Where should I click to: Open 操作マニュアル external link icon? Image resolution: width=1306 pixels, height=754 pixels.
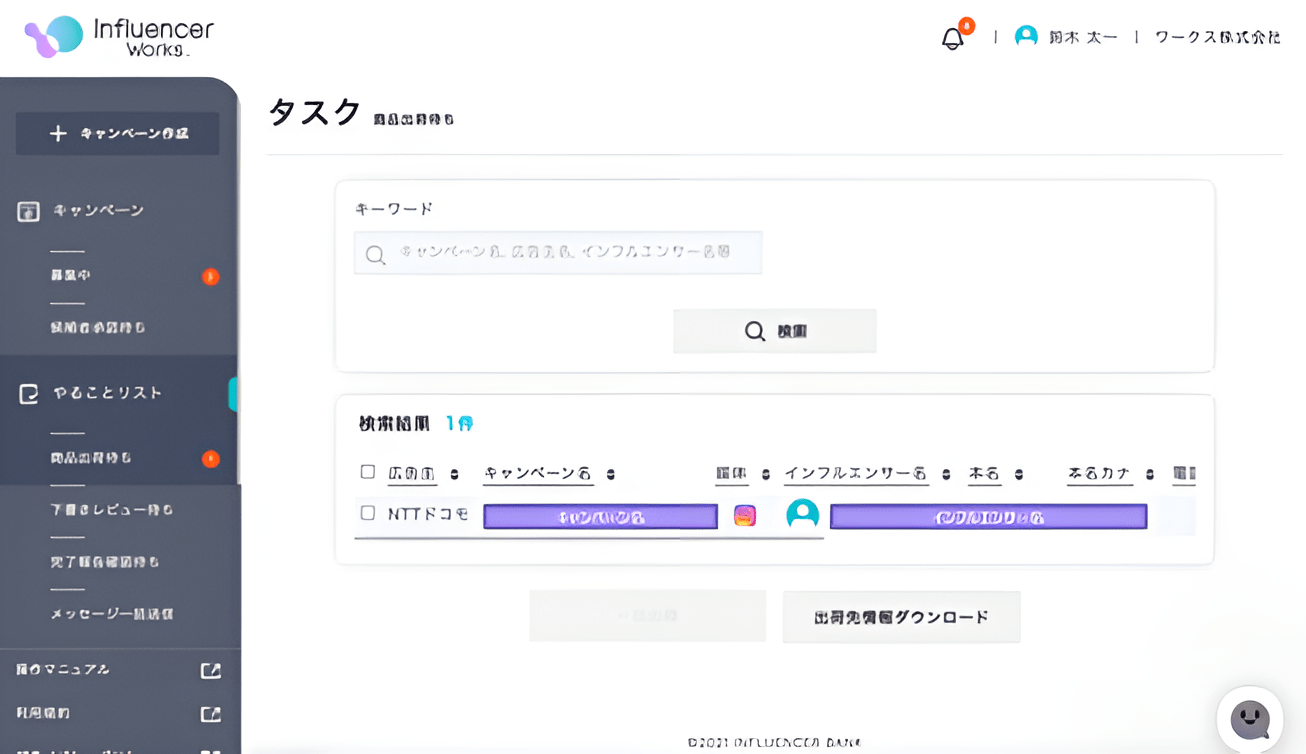[210, 670]
